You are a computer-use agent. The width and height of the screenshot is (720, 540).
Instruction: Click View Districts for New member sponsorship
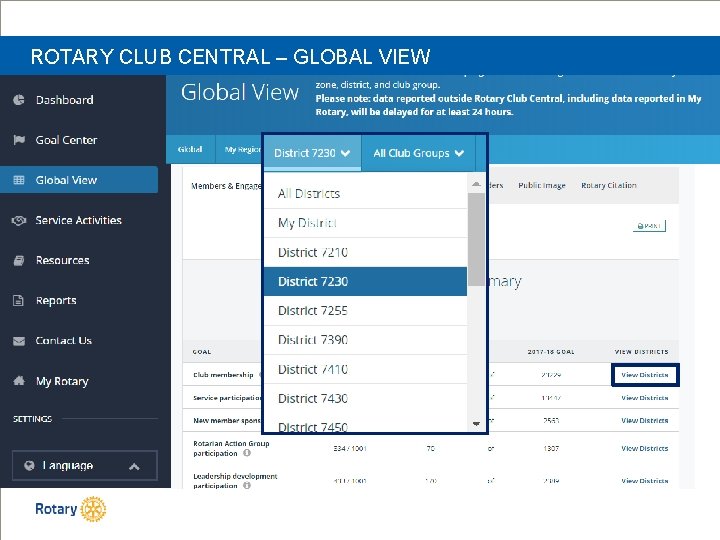(645, 420)
